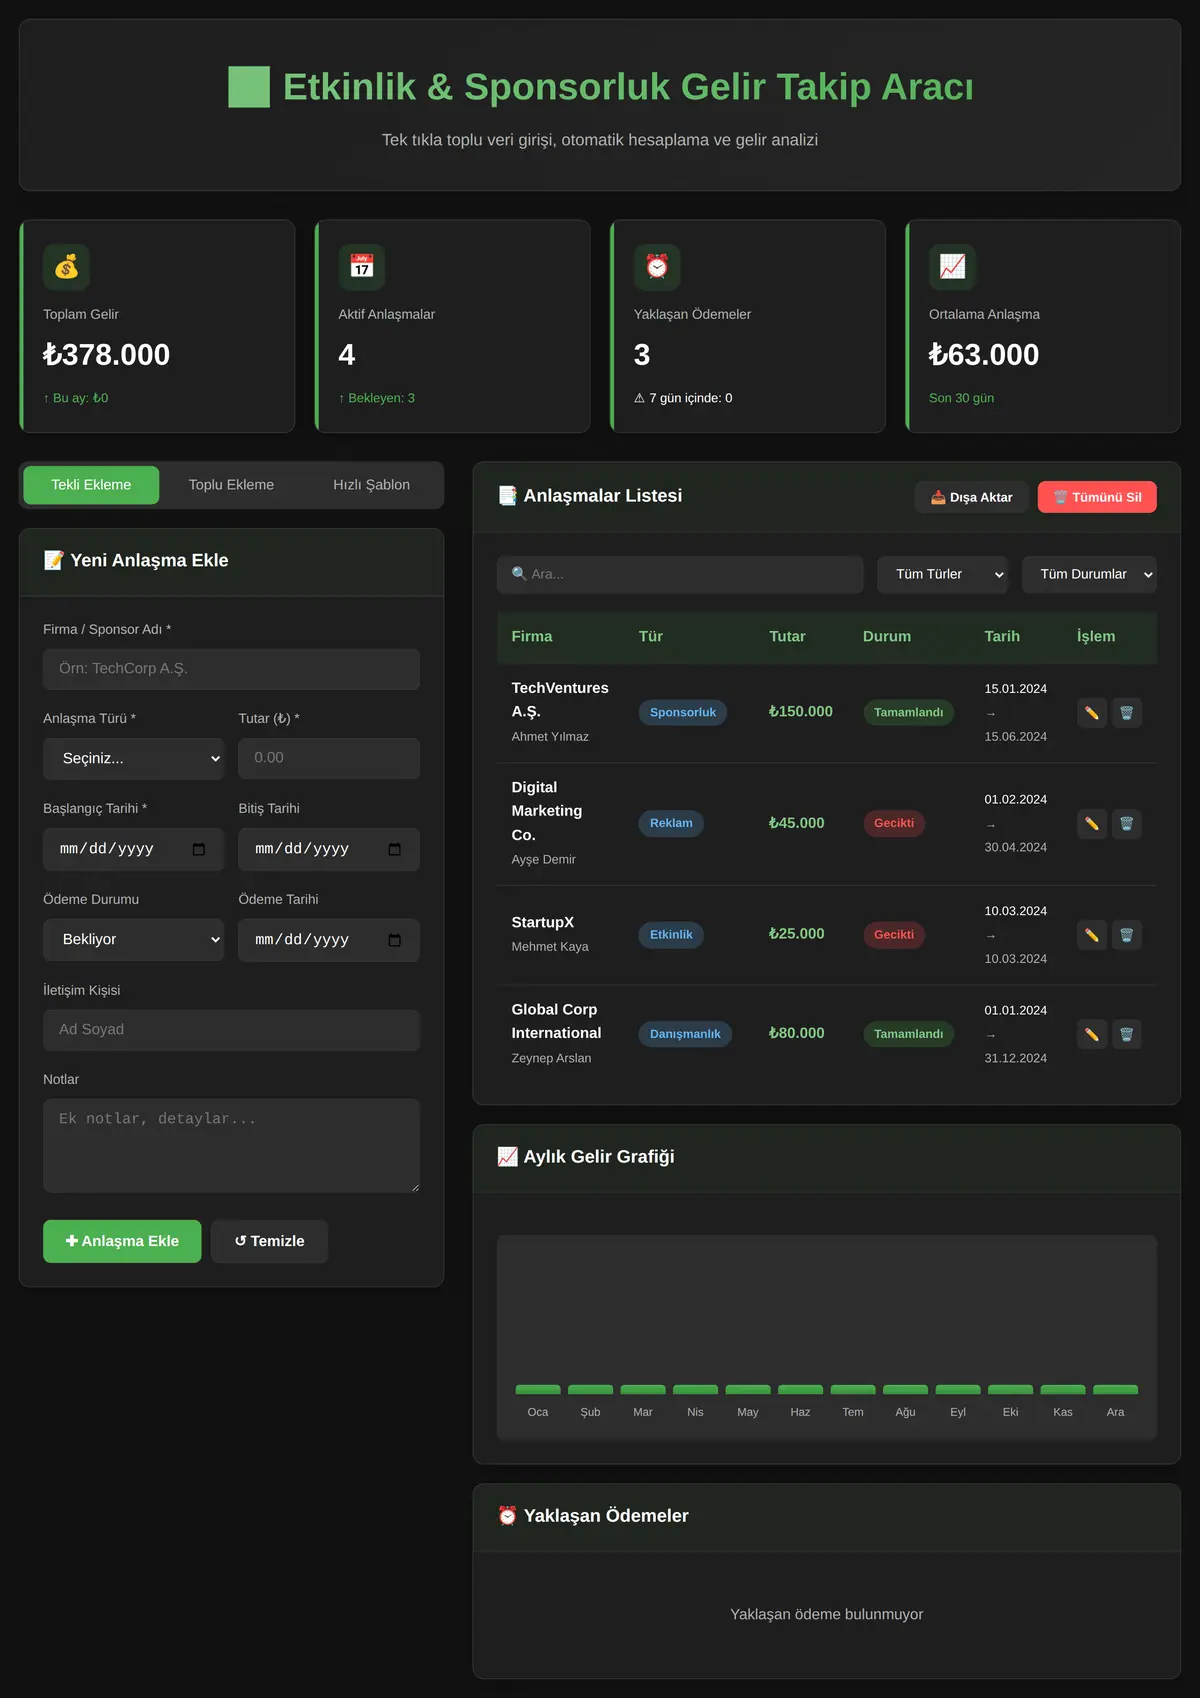Edit the TechVentures A.Ş. agreement (pencil icon)
The height and width of the screenshot is (1698, 1200).
tap(1092, 713)
